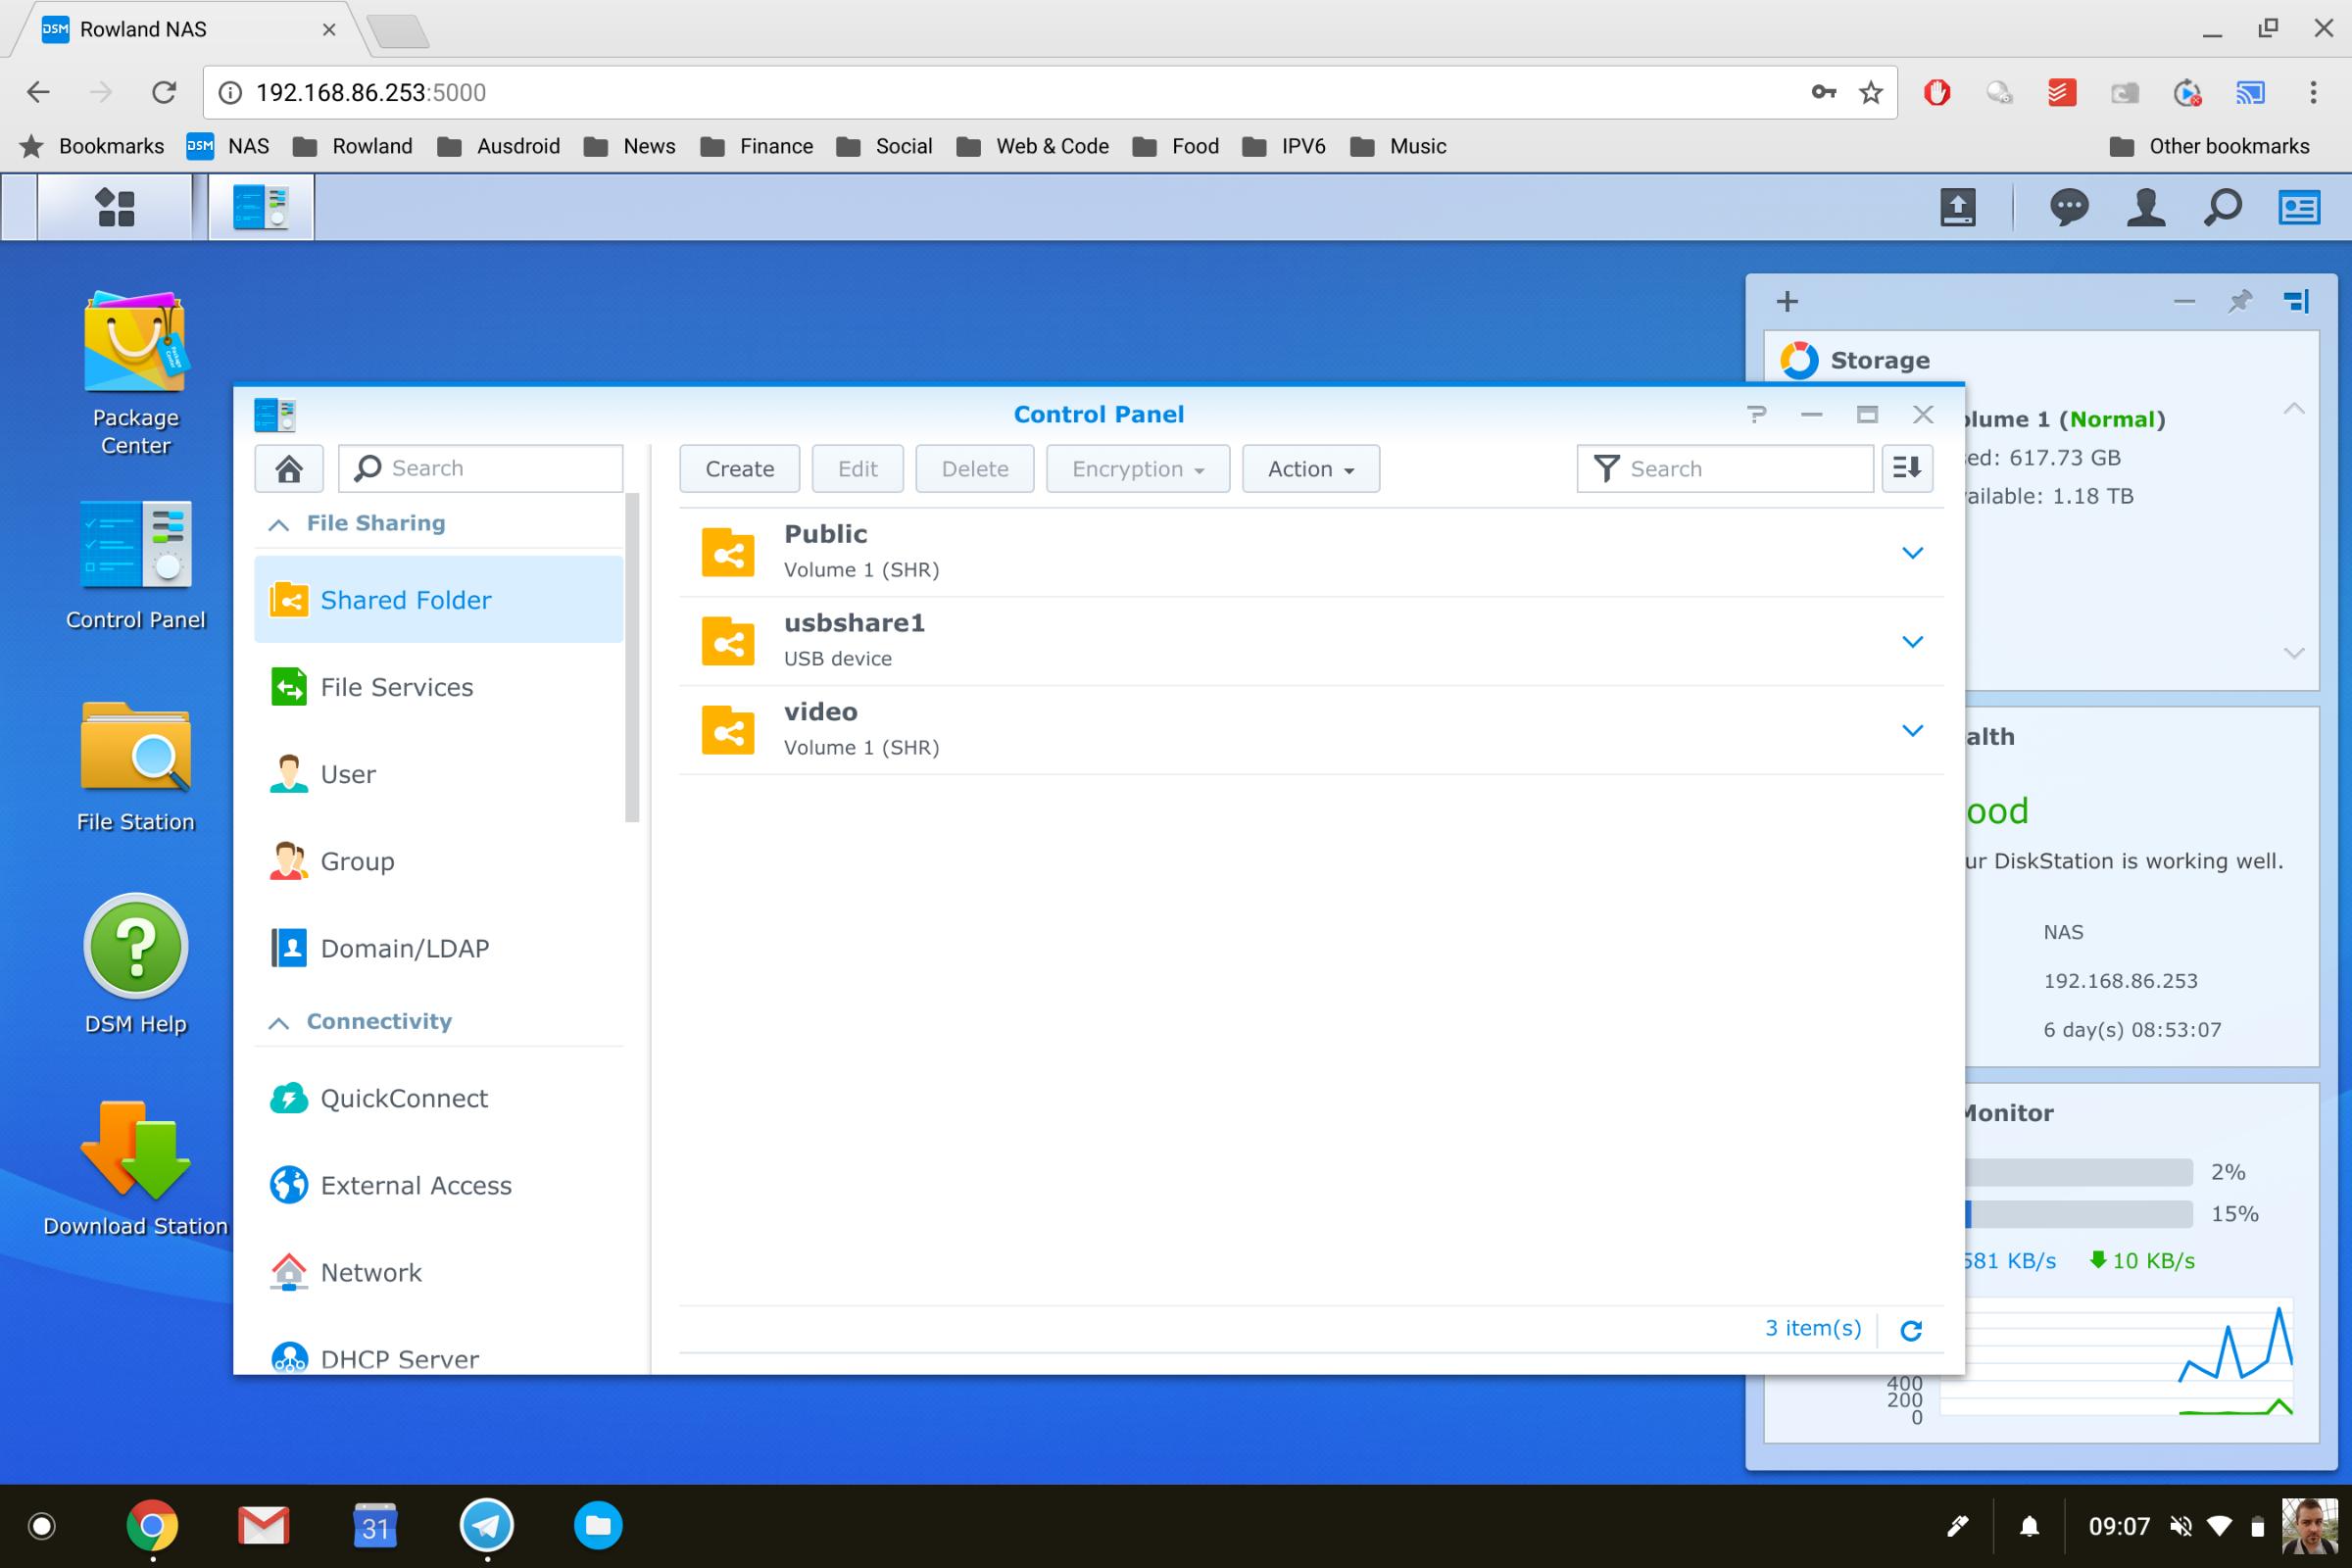Viewport: 2352px width, 1568px height.
Task: Open QuickConnect settings
Action: [x=438, y=1098]
